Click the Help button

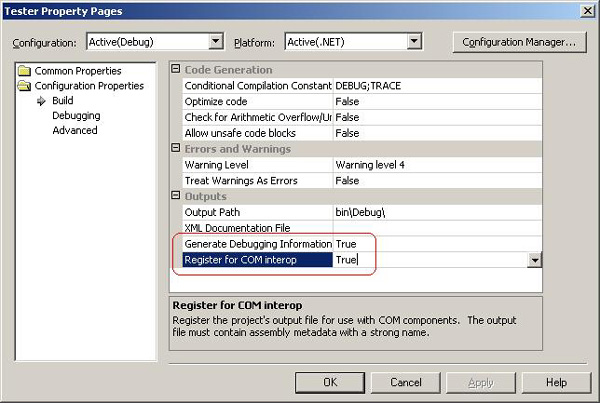click(556, 382)
